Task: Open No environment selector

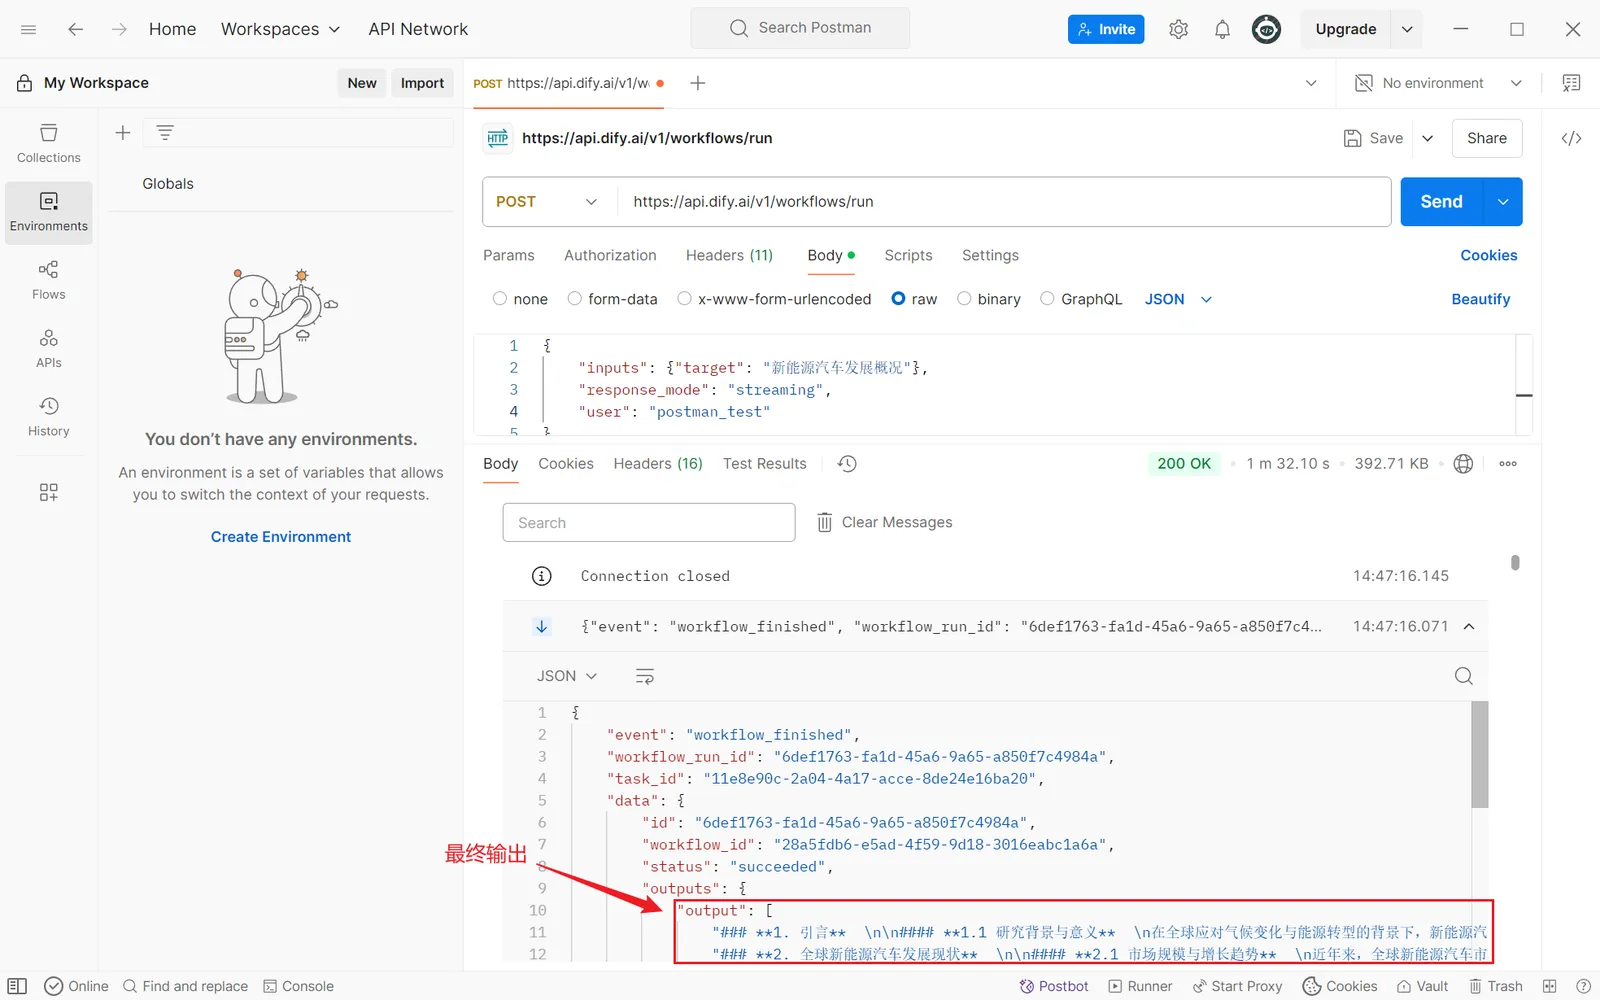Action: (1438, 83)
